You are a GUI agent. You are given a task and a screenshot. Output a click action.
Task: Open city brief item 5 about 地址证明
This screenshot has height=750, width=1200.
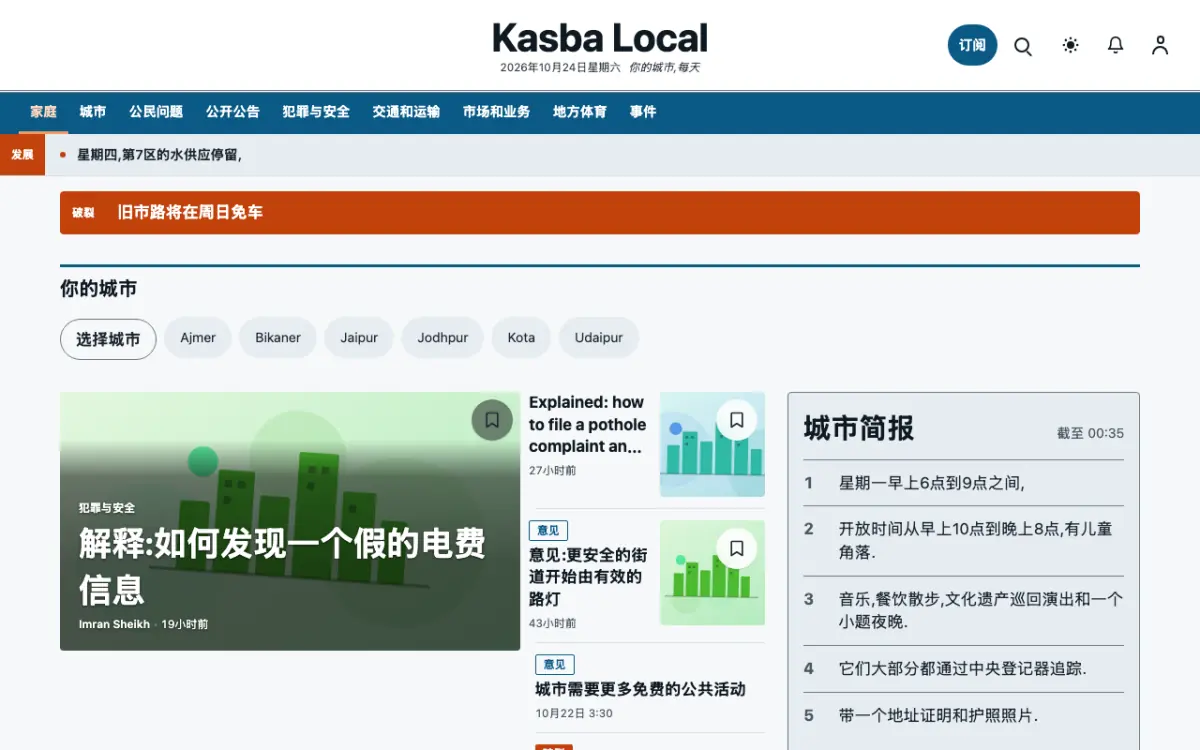click(x=964, y=716)
